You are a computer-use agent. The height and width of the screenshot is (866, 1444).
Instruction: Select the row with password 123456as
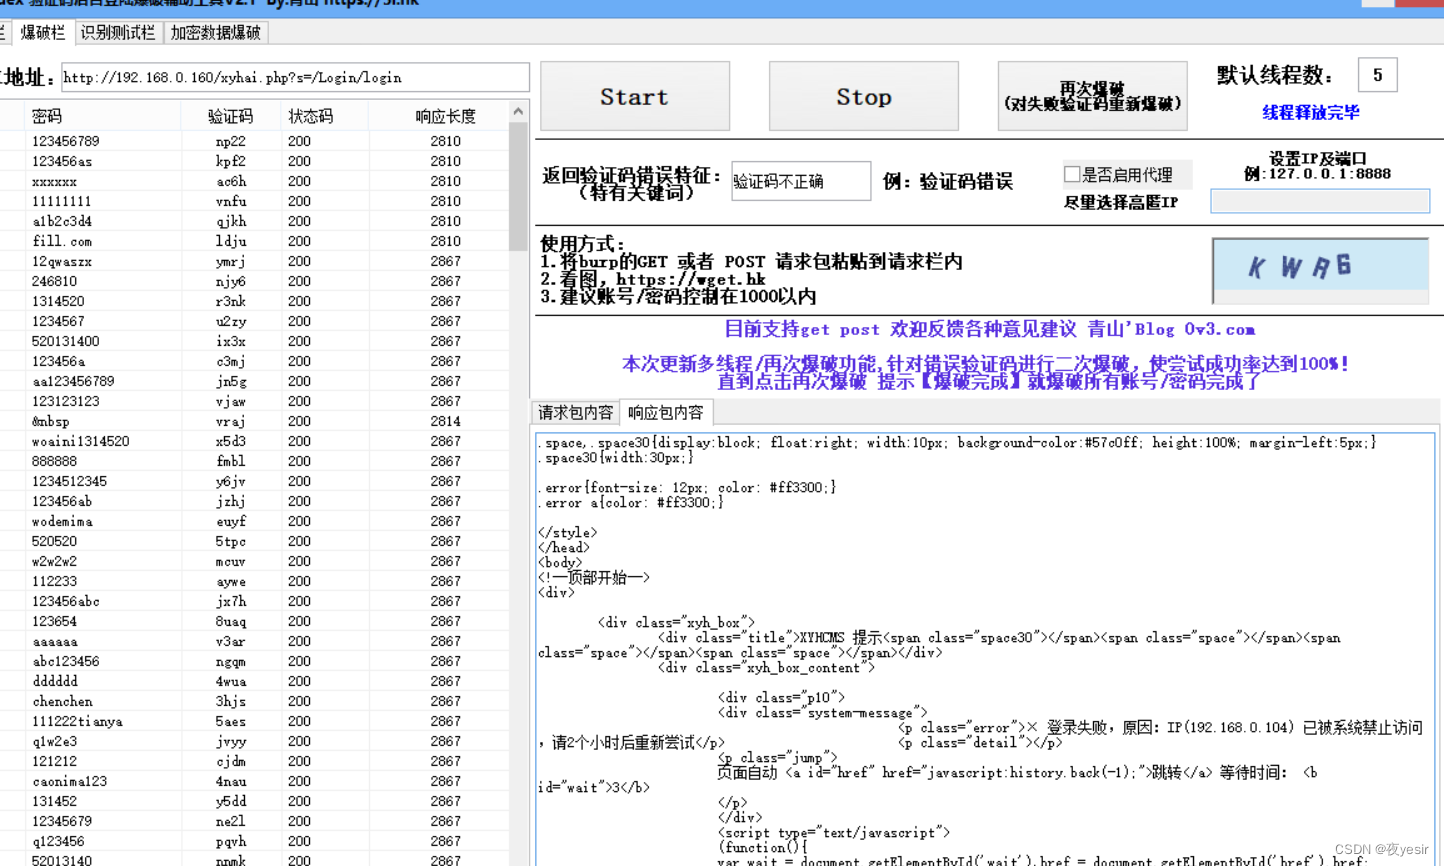(254, 161)
